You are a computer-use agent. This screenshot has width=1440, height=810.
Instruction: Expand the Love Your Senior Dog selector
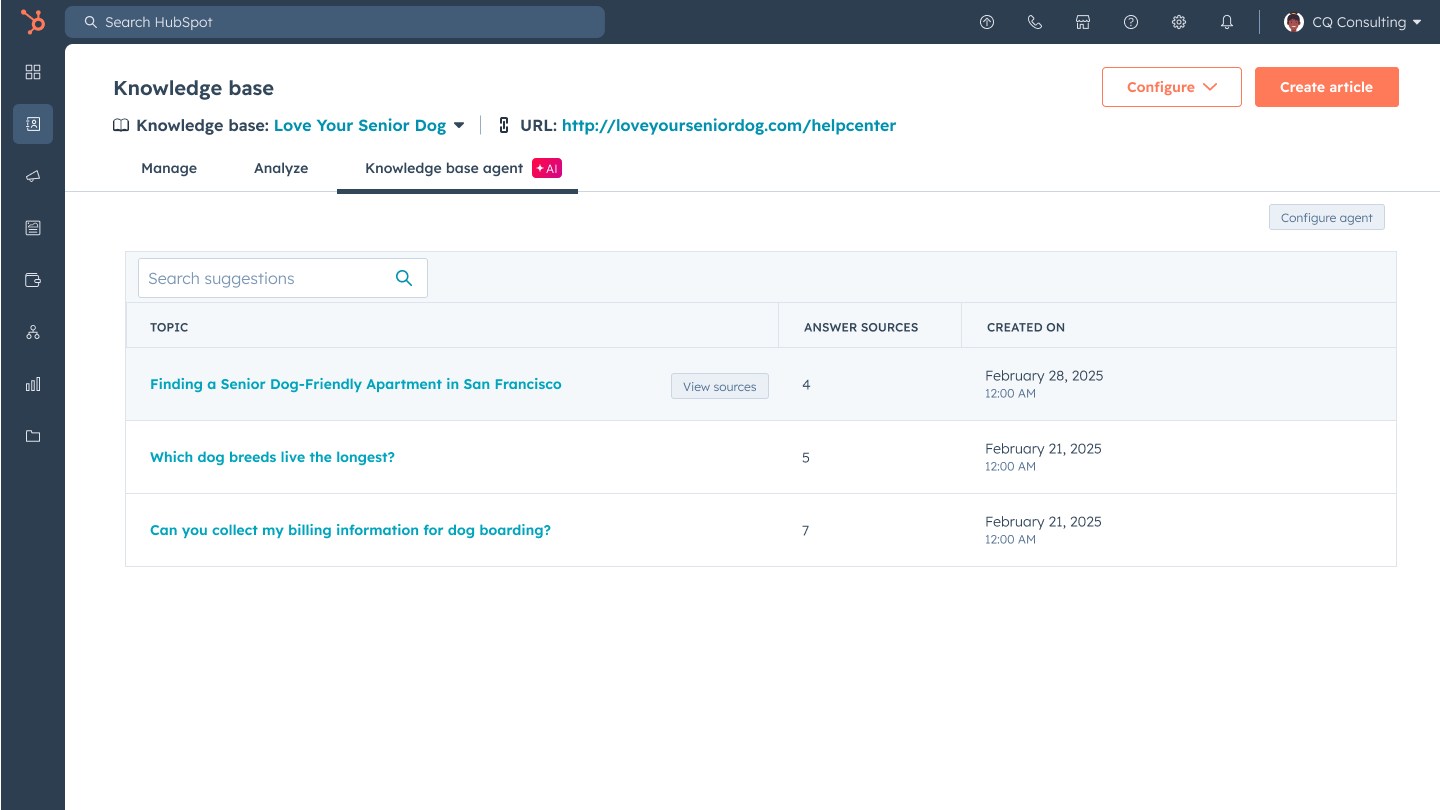(x=369, y=125)
